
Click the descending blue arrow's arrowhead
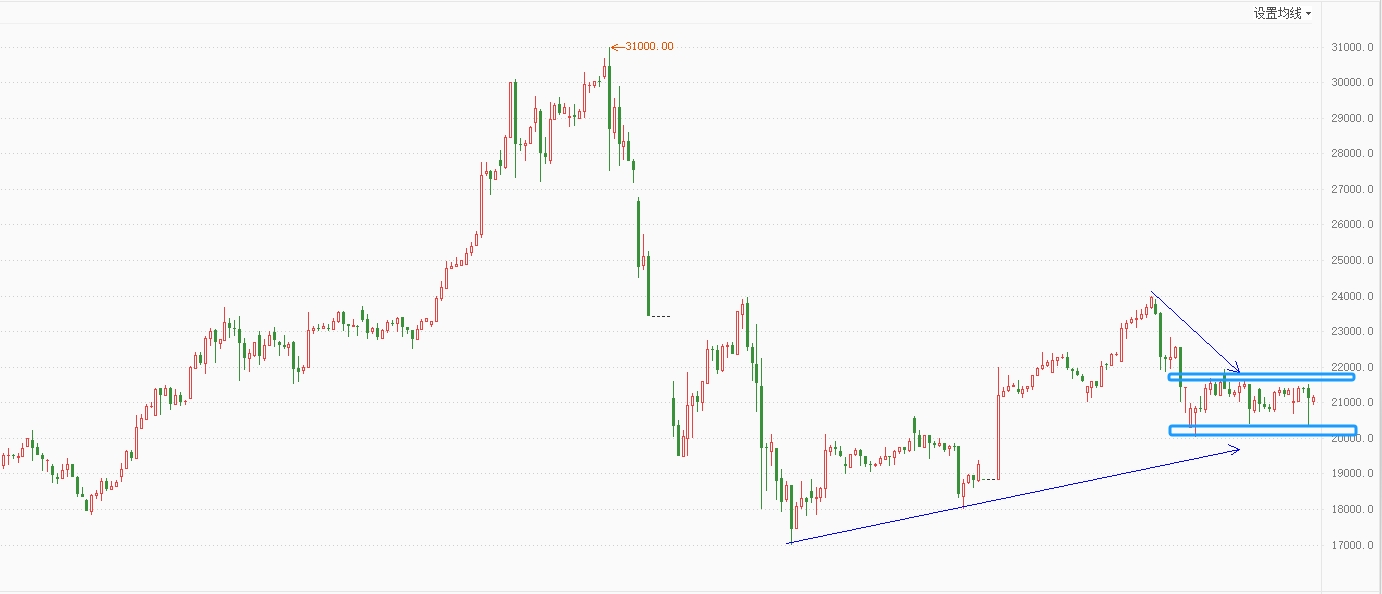click(x=1238, y=368)
